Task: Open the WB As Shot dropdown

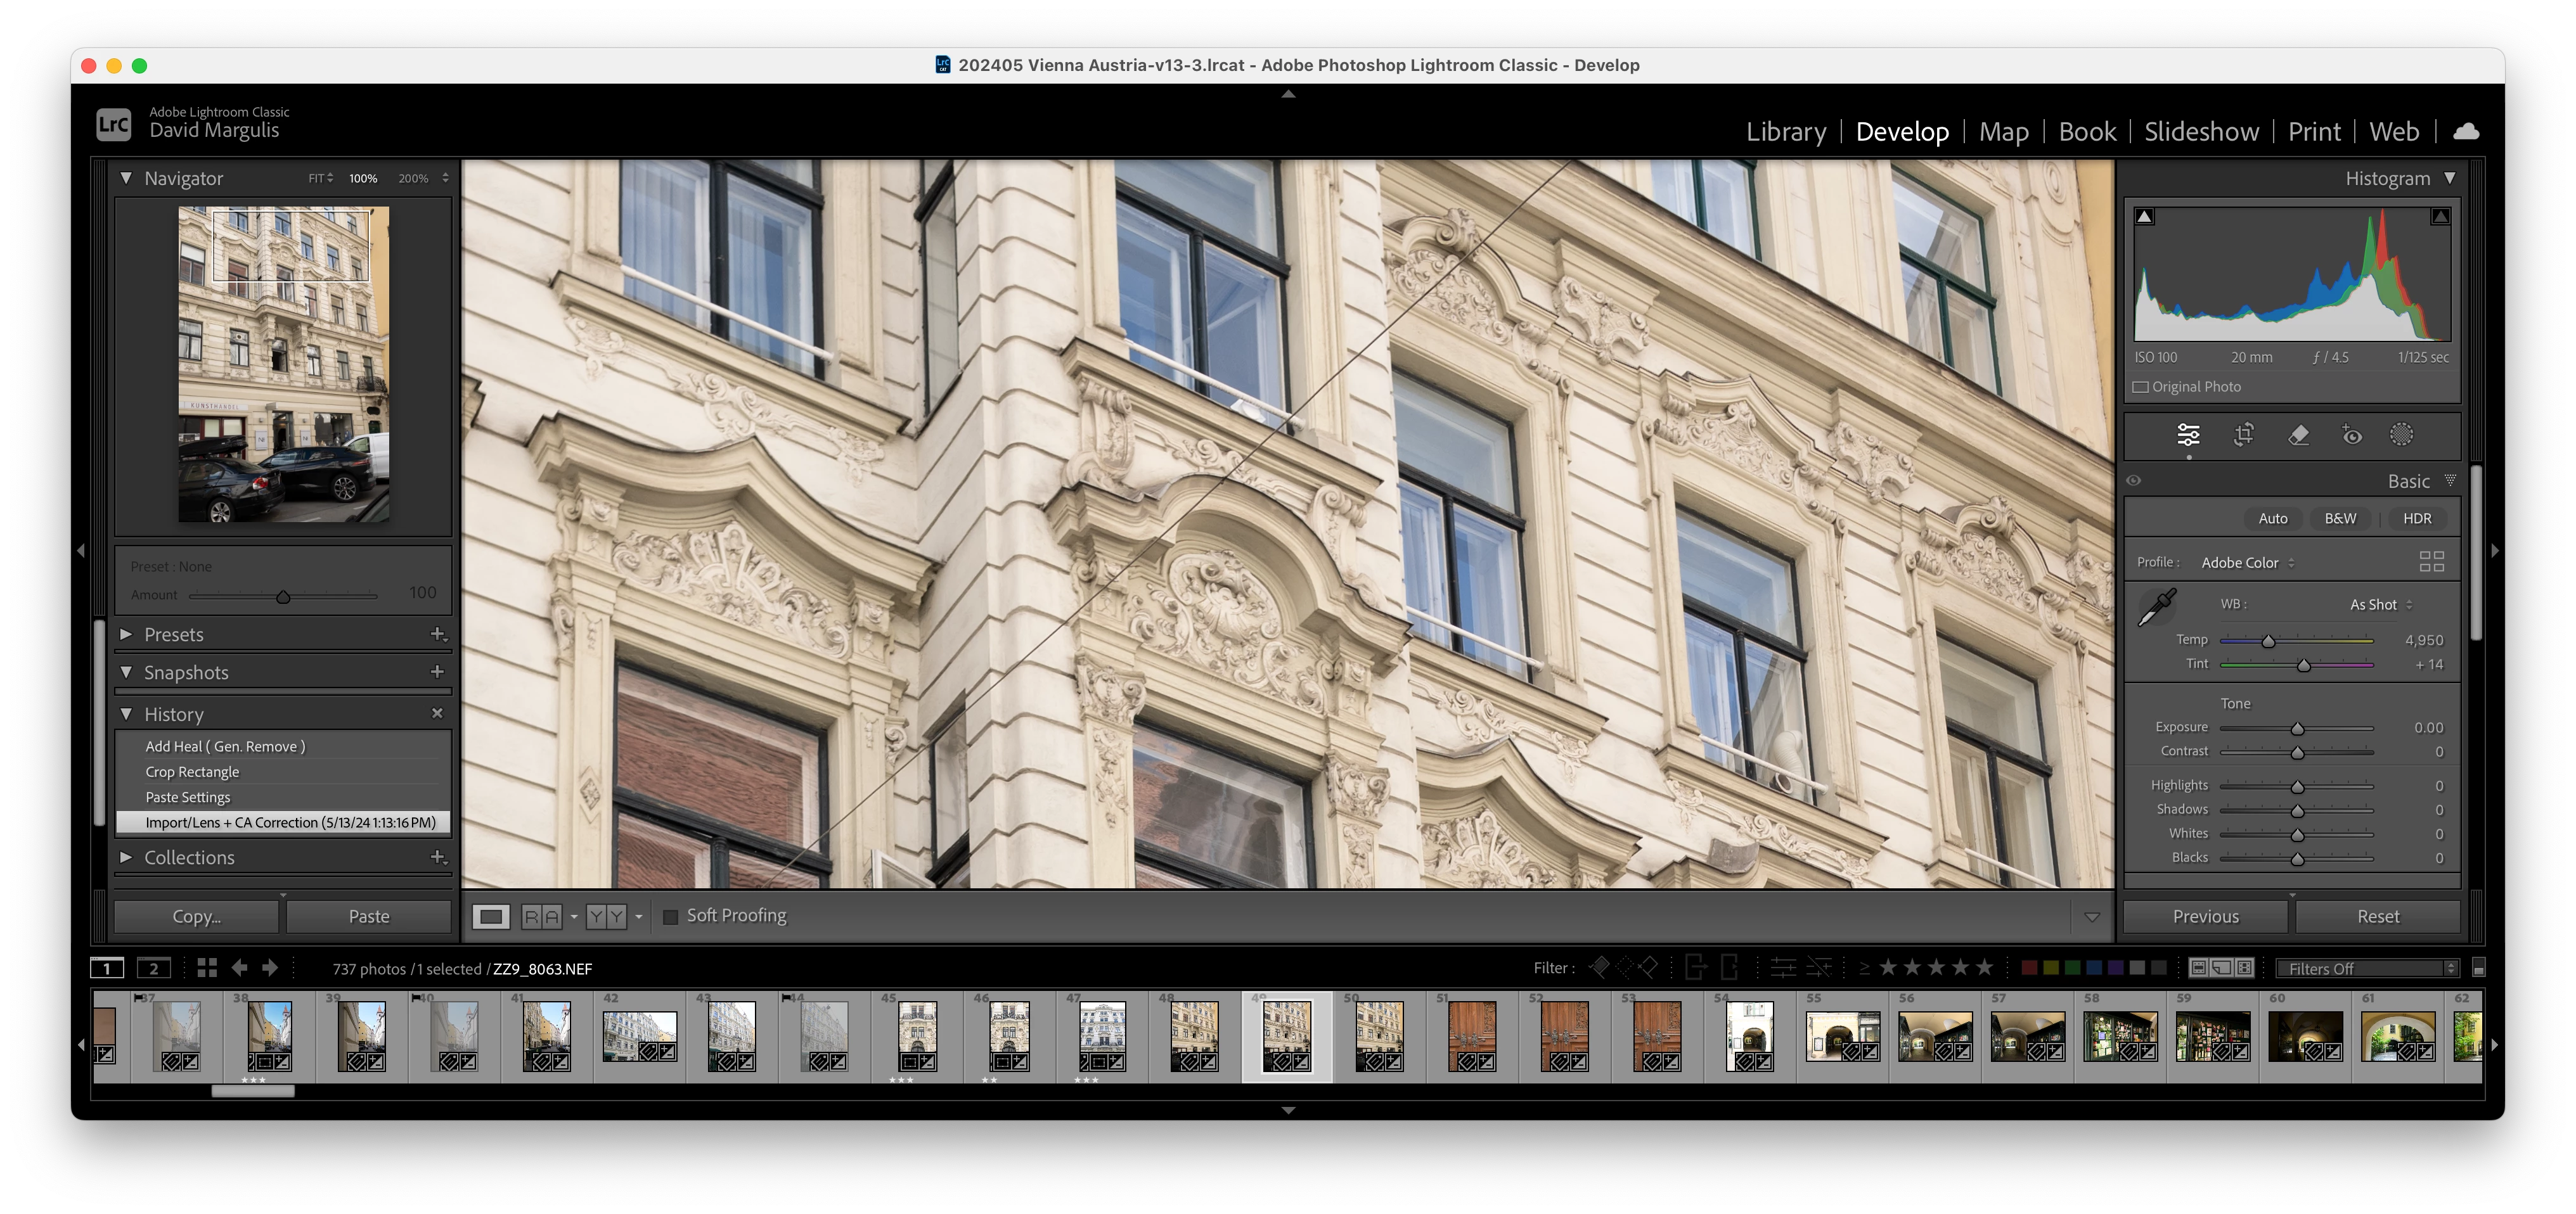Action: coord(2380,605)
